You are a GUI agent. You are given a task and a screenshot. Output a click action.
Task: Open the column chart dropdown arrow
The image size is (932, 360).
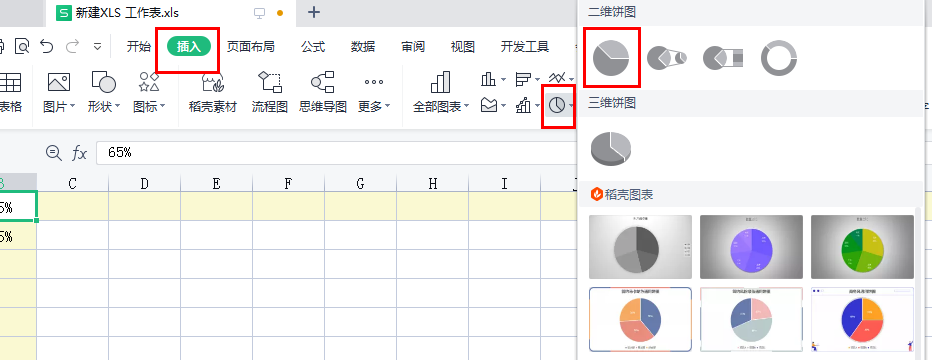[x=503, y=79]
